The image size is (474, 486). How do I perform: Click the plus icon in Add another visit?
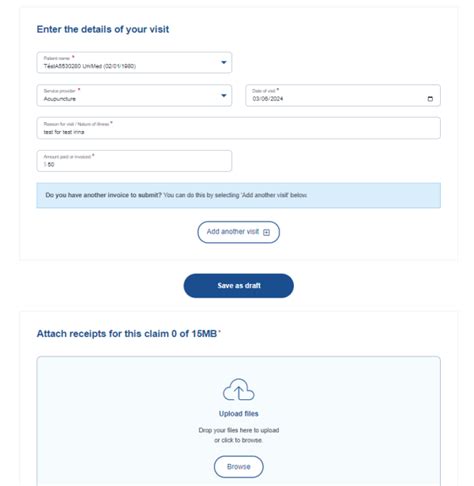266,232
